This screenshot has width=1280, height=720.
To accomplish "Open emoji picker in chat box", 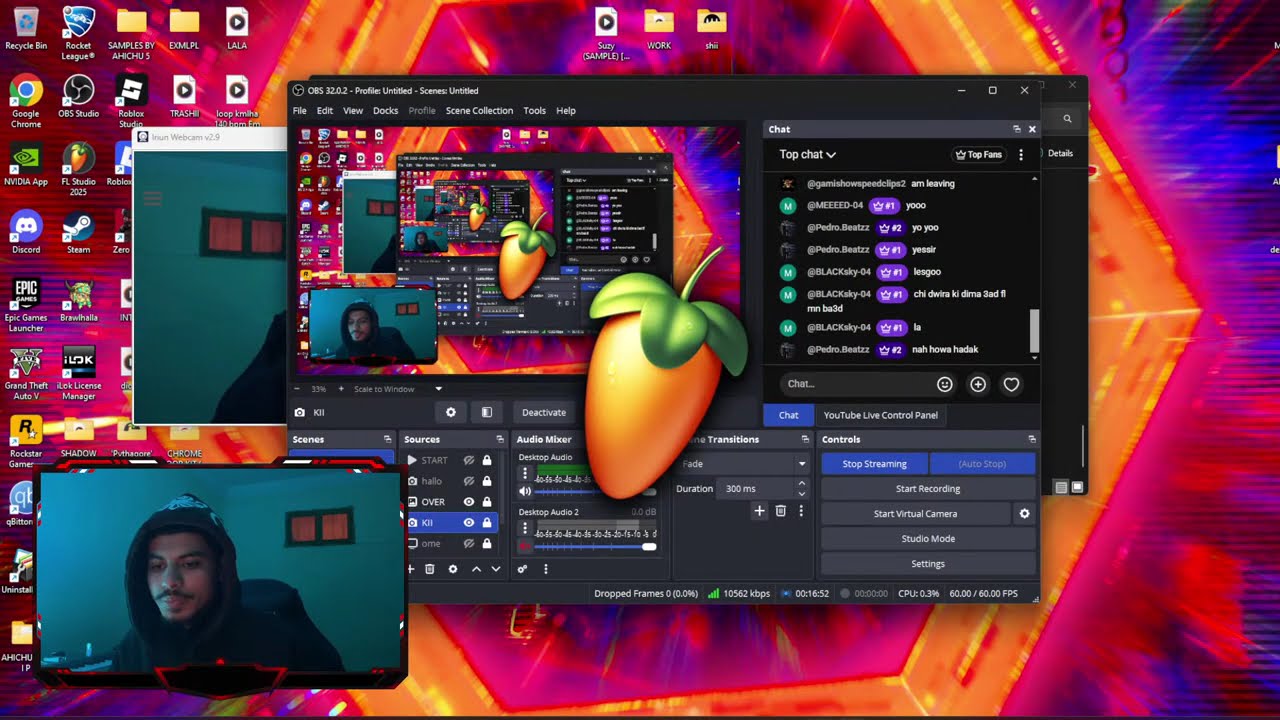I will click(x=945, y=384).
